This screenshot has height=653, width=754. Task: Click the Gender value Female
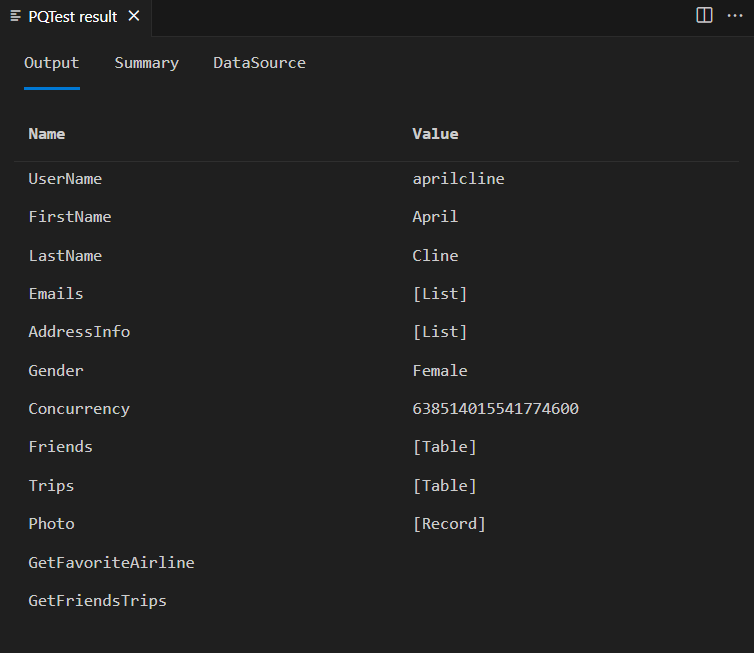click(x=440, y=371)
